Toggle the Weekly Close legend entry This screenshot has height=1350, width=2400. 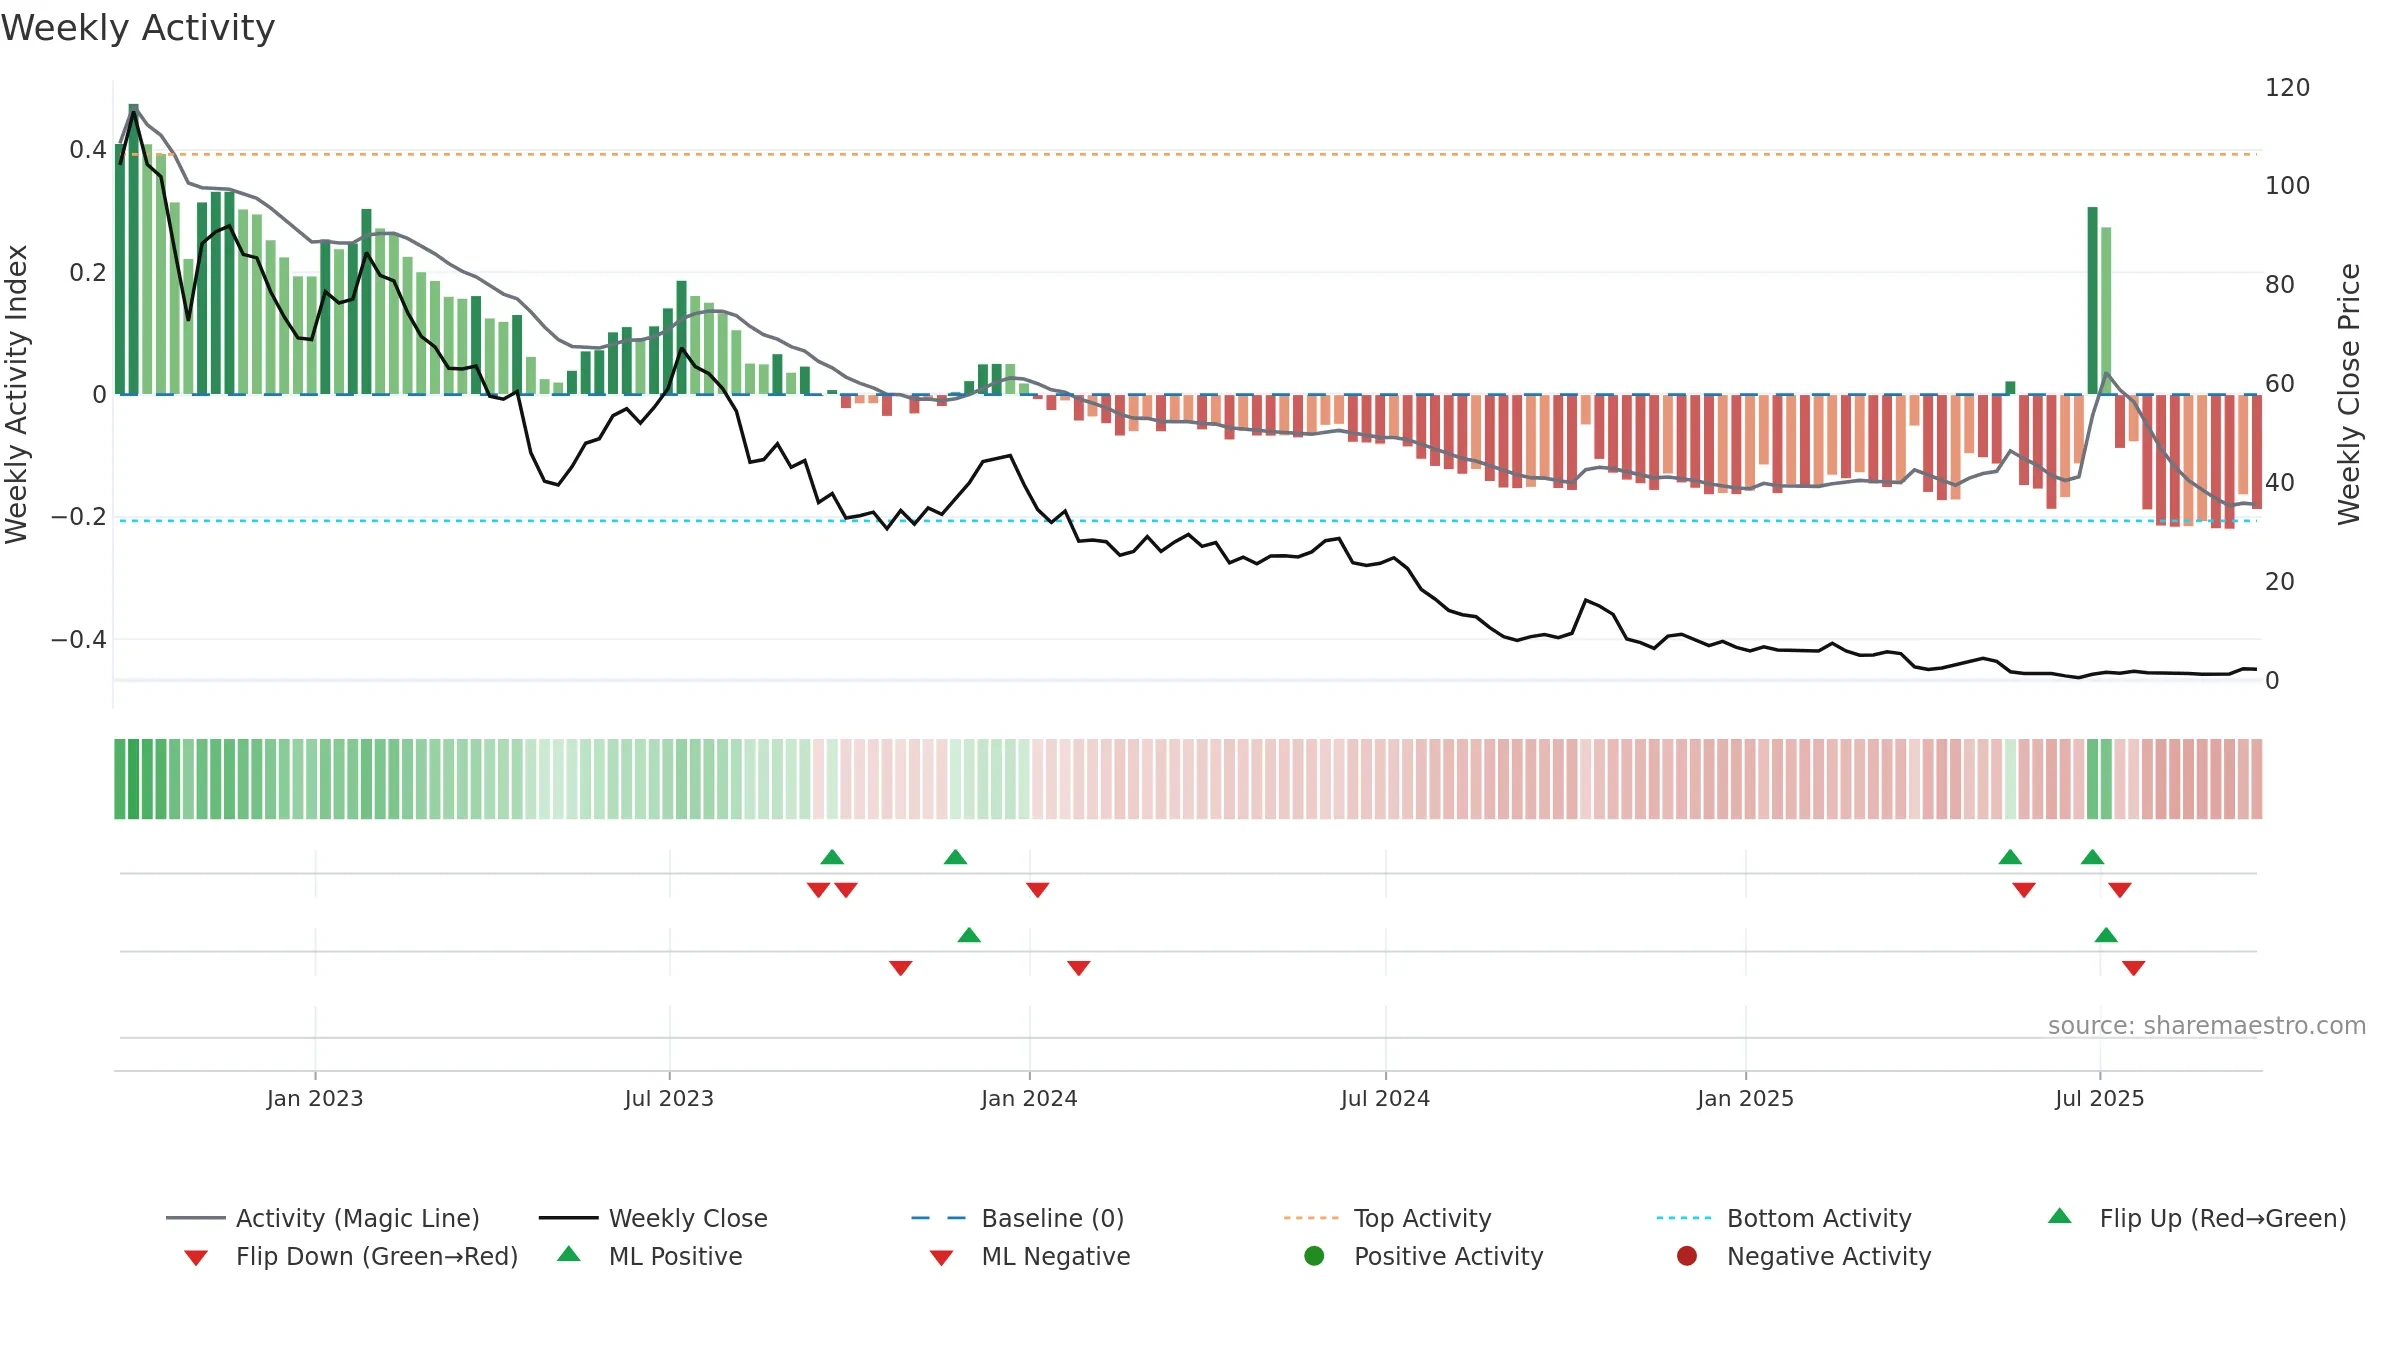[653, 1218]
